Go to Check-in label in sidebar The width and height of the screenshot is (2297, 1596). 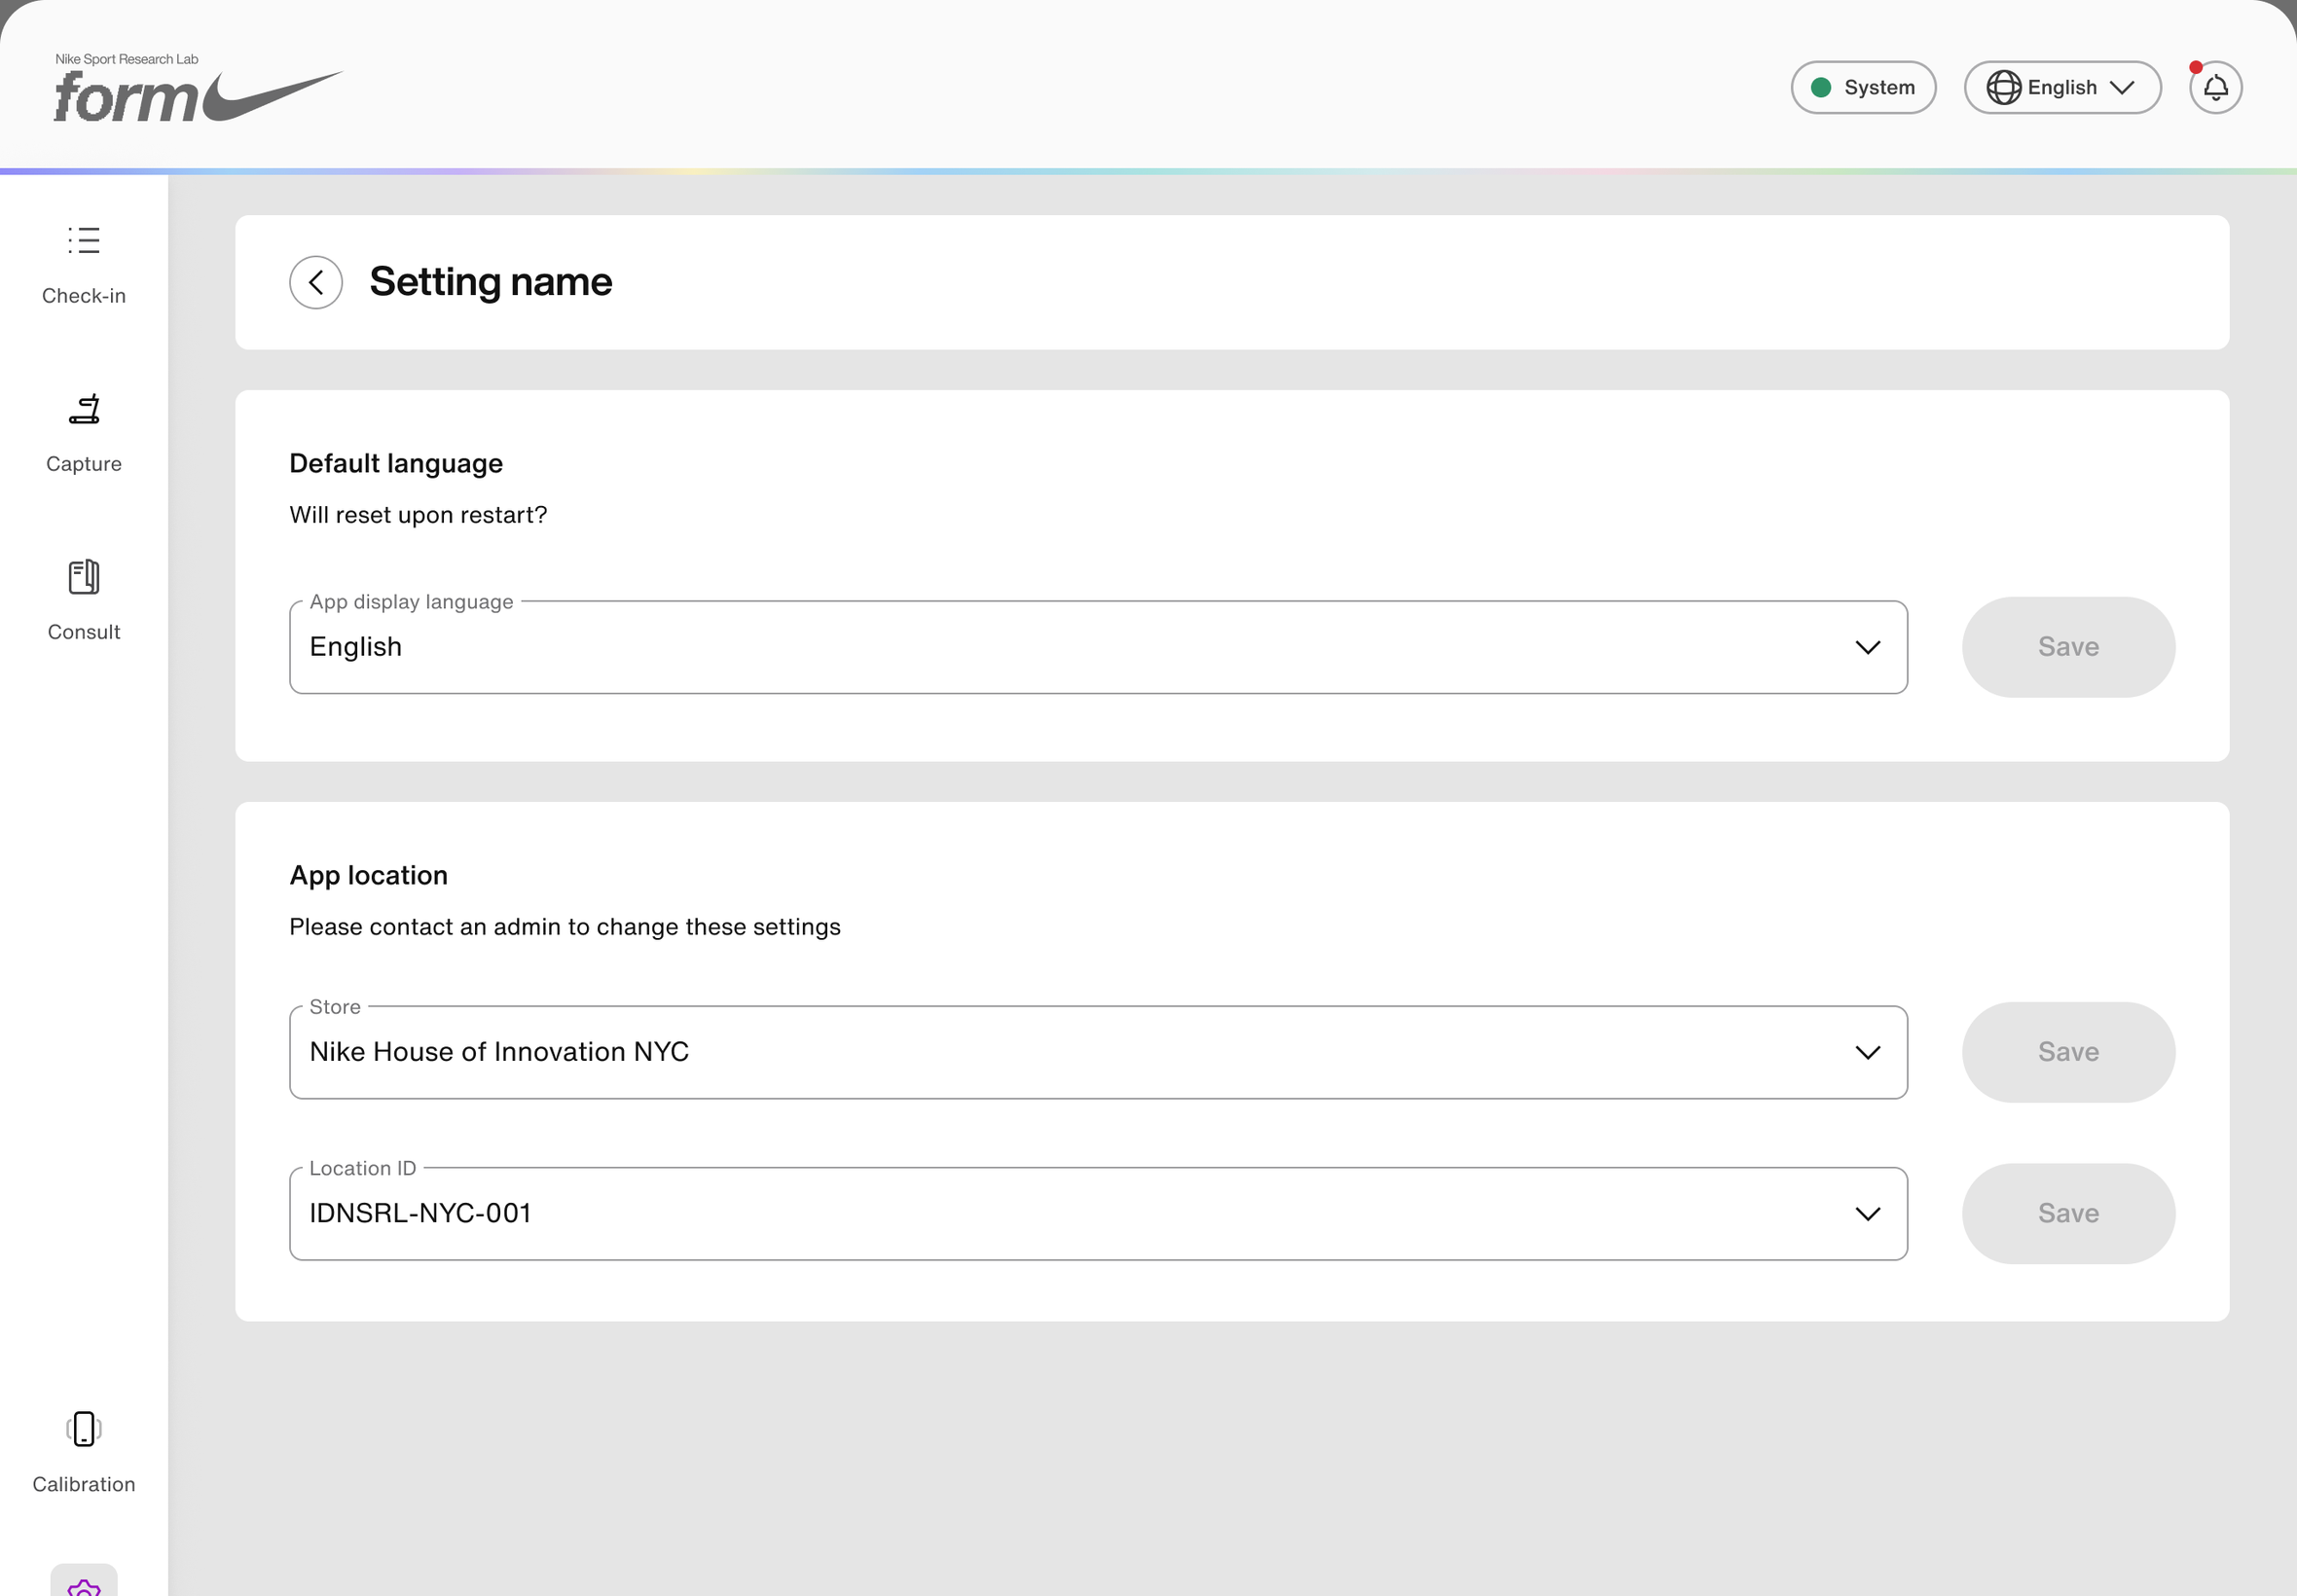click(x=84, y=296)
